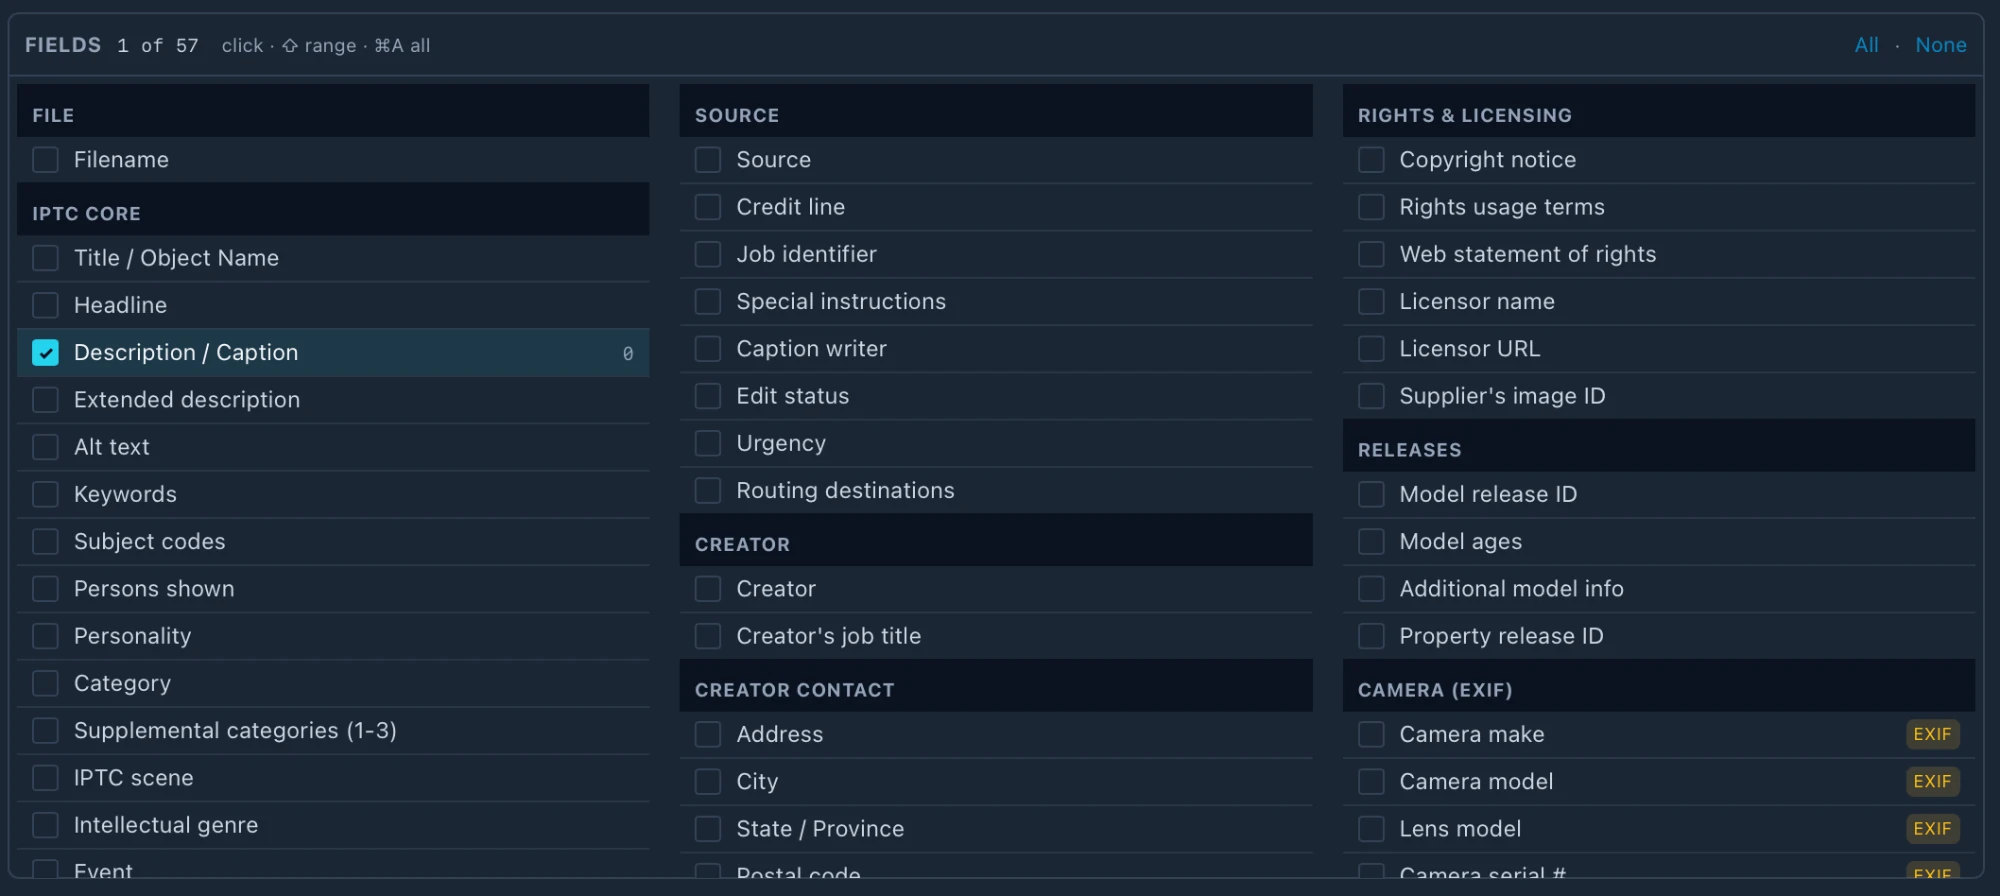
Task: Enable the City field checkbox
Action: pos(708,781)
